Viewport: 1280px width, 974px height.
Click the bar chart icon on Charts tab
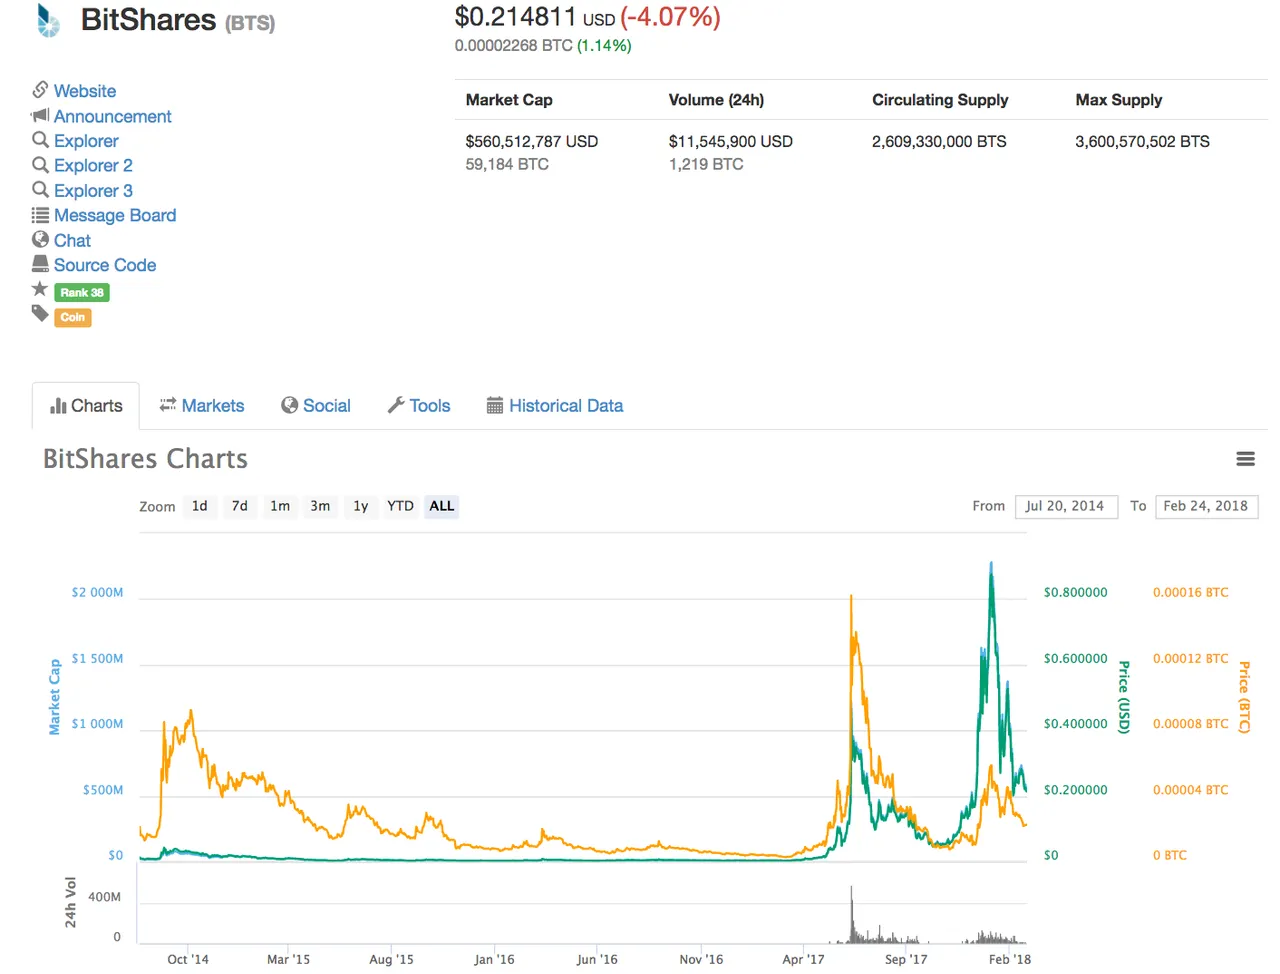[x=58, y=406]
